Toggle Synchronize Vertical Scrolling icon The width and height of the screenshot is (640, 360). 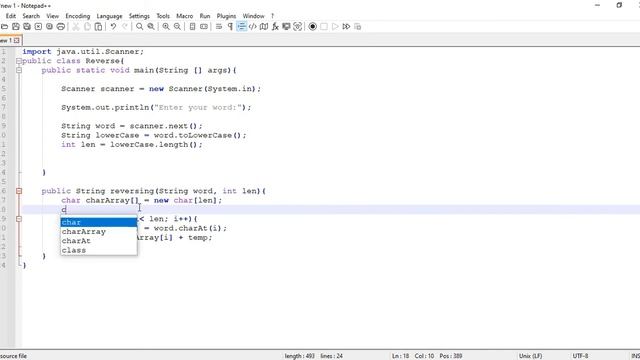click(192, 27)
